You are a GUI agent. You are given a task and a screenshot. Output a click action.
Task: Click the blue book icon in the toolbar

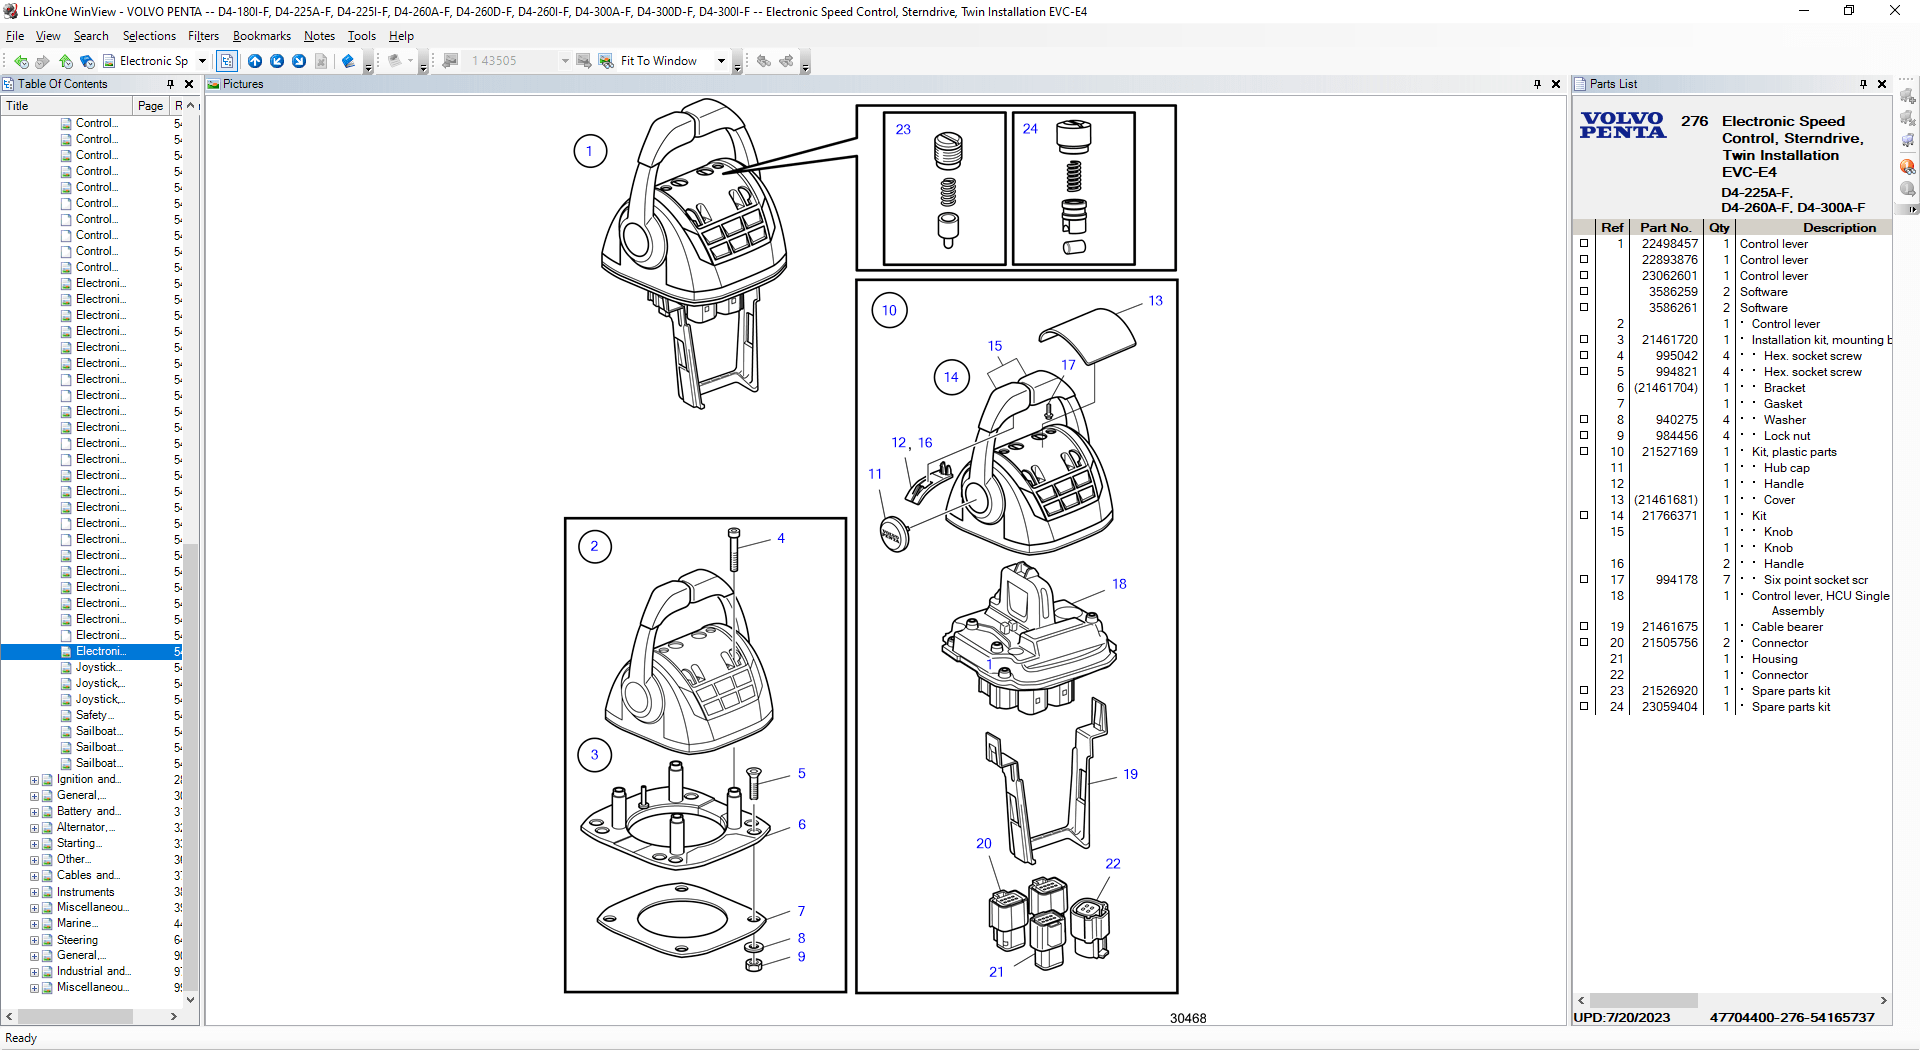tap(348, 61)
